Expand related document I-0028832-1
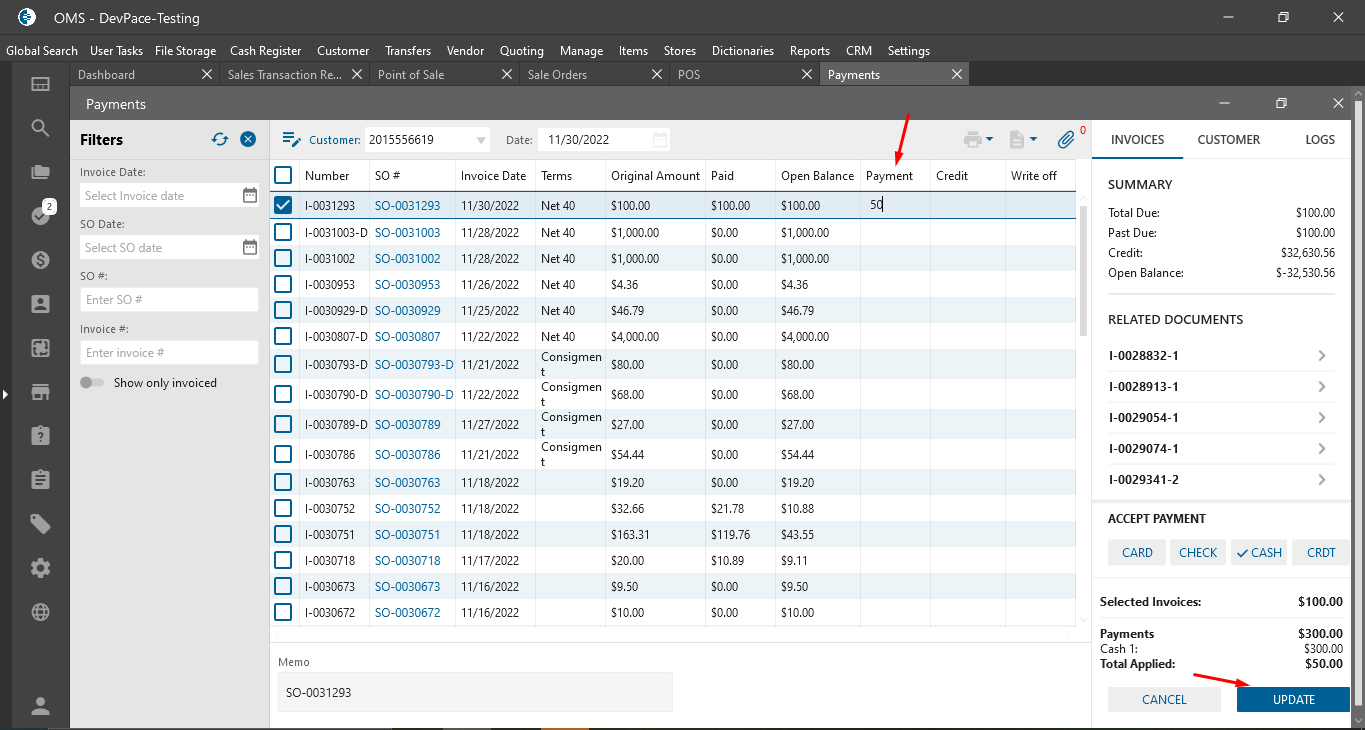Screen dimensions: 1365x730 1321,356
